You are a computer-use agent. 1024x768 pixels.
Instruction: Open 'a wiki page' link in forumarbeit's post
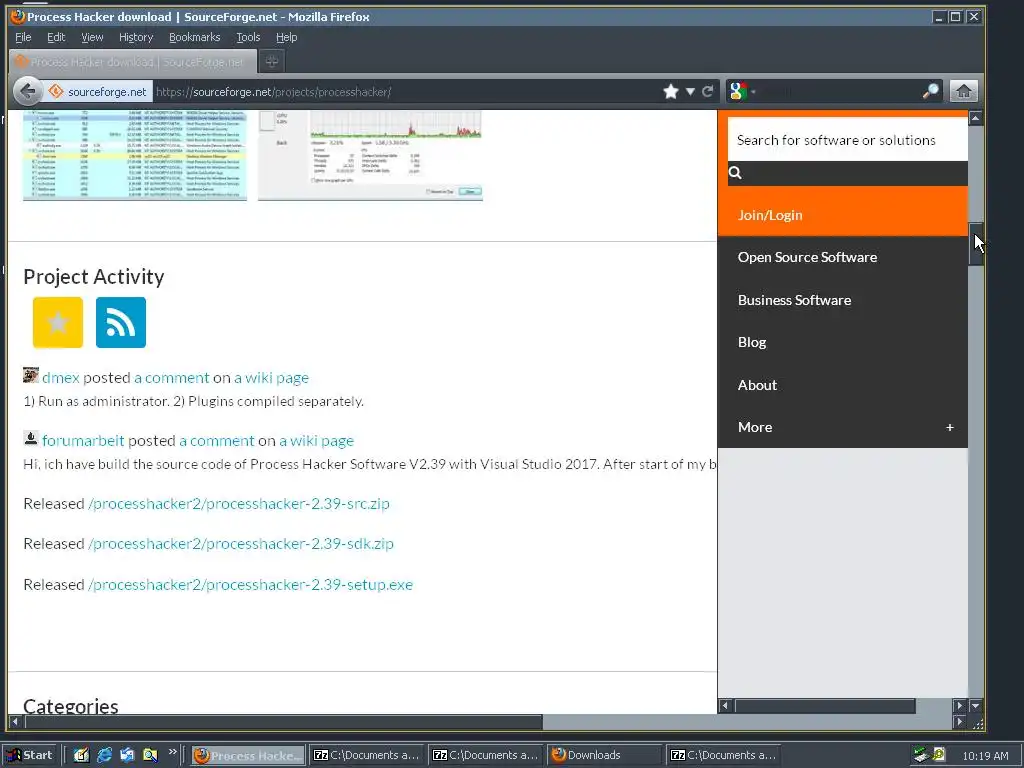tap(317, 441)
